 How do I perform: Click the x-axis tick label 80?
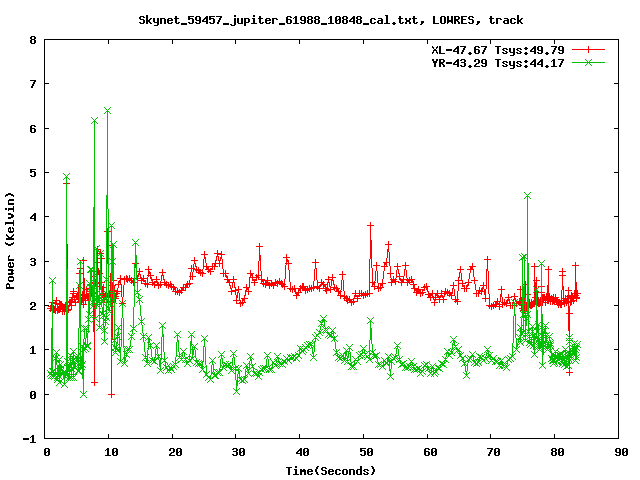coord(557,452)
